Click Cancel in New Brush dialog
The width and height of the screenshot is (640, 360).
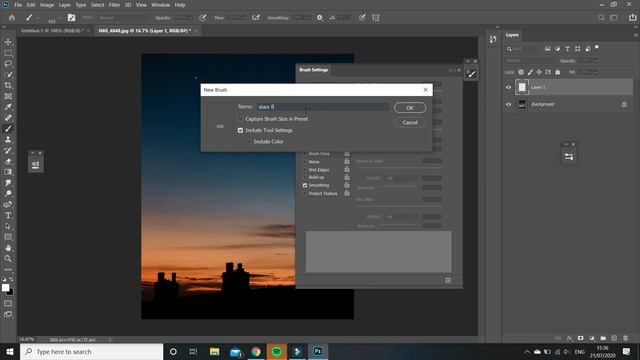coord(410,122)
